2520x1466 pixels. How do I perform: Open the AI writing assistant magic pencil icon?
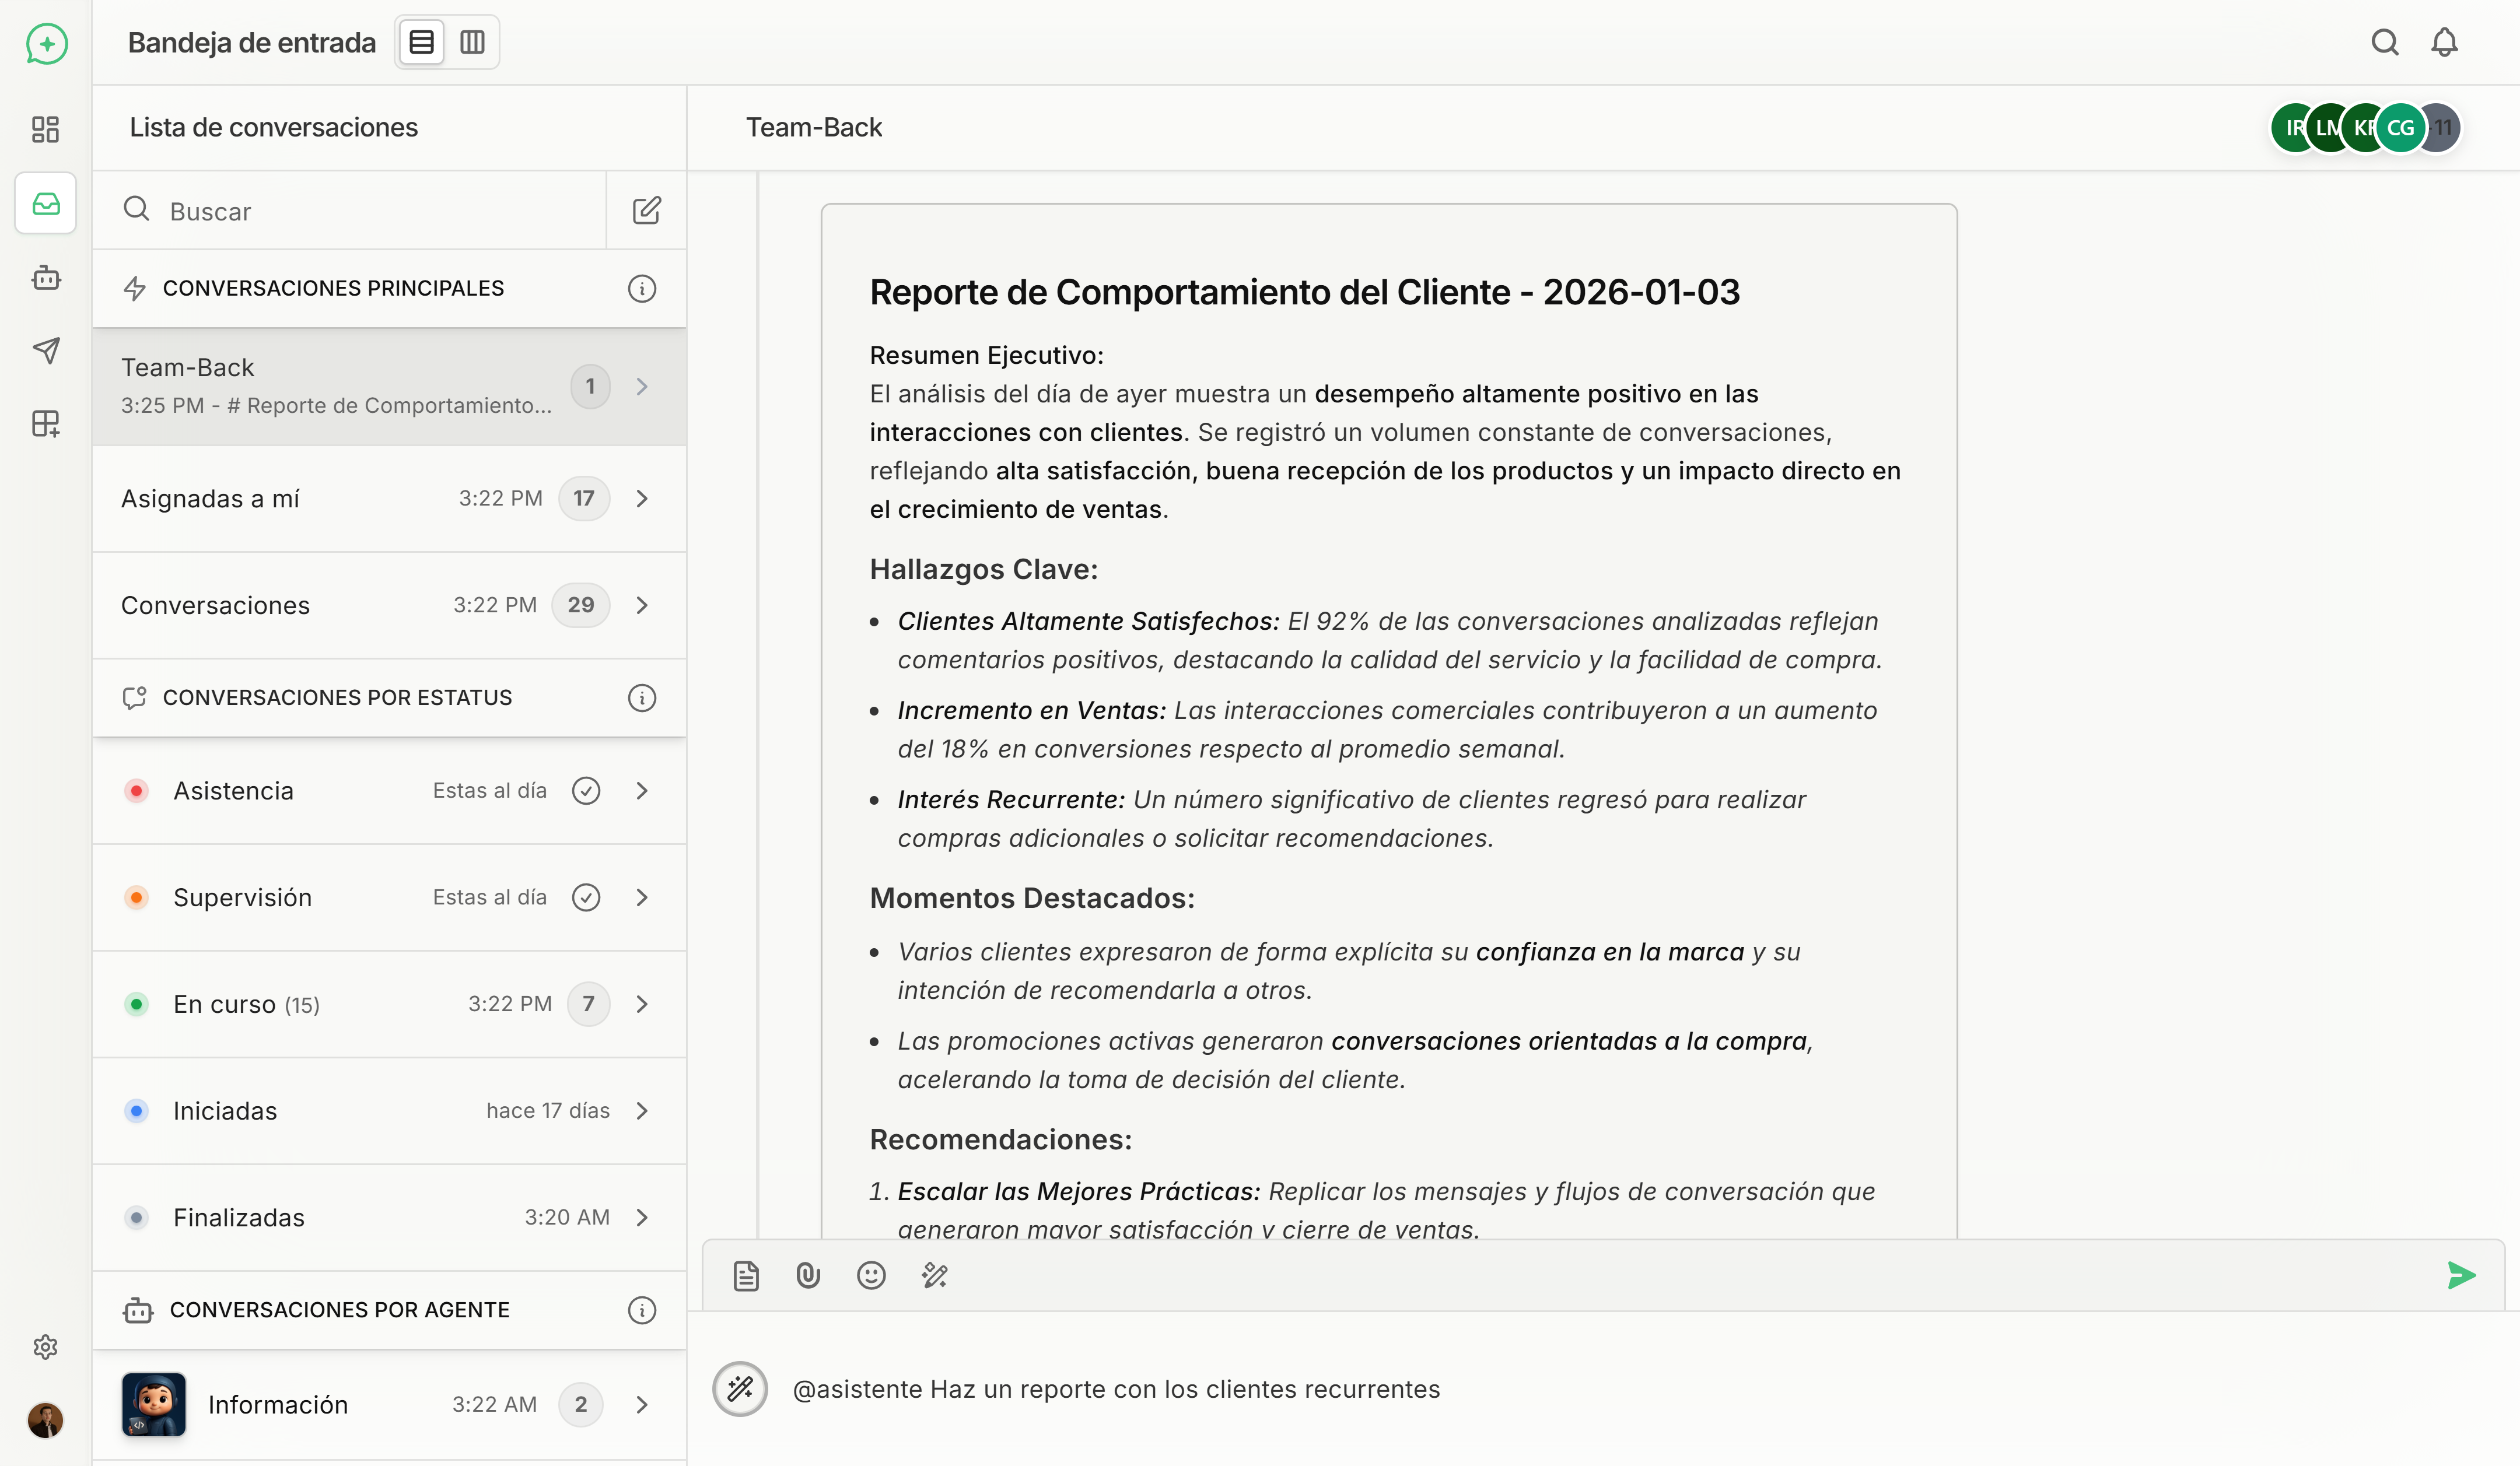[x=935, y=1275]
